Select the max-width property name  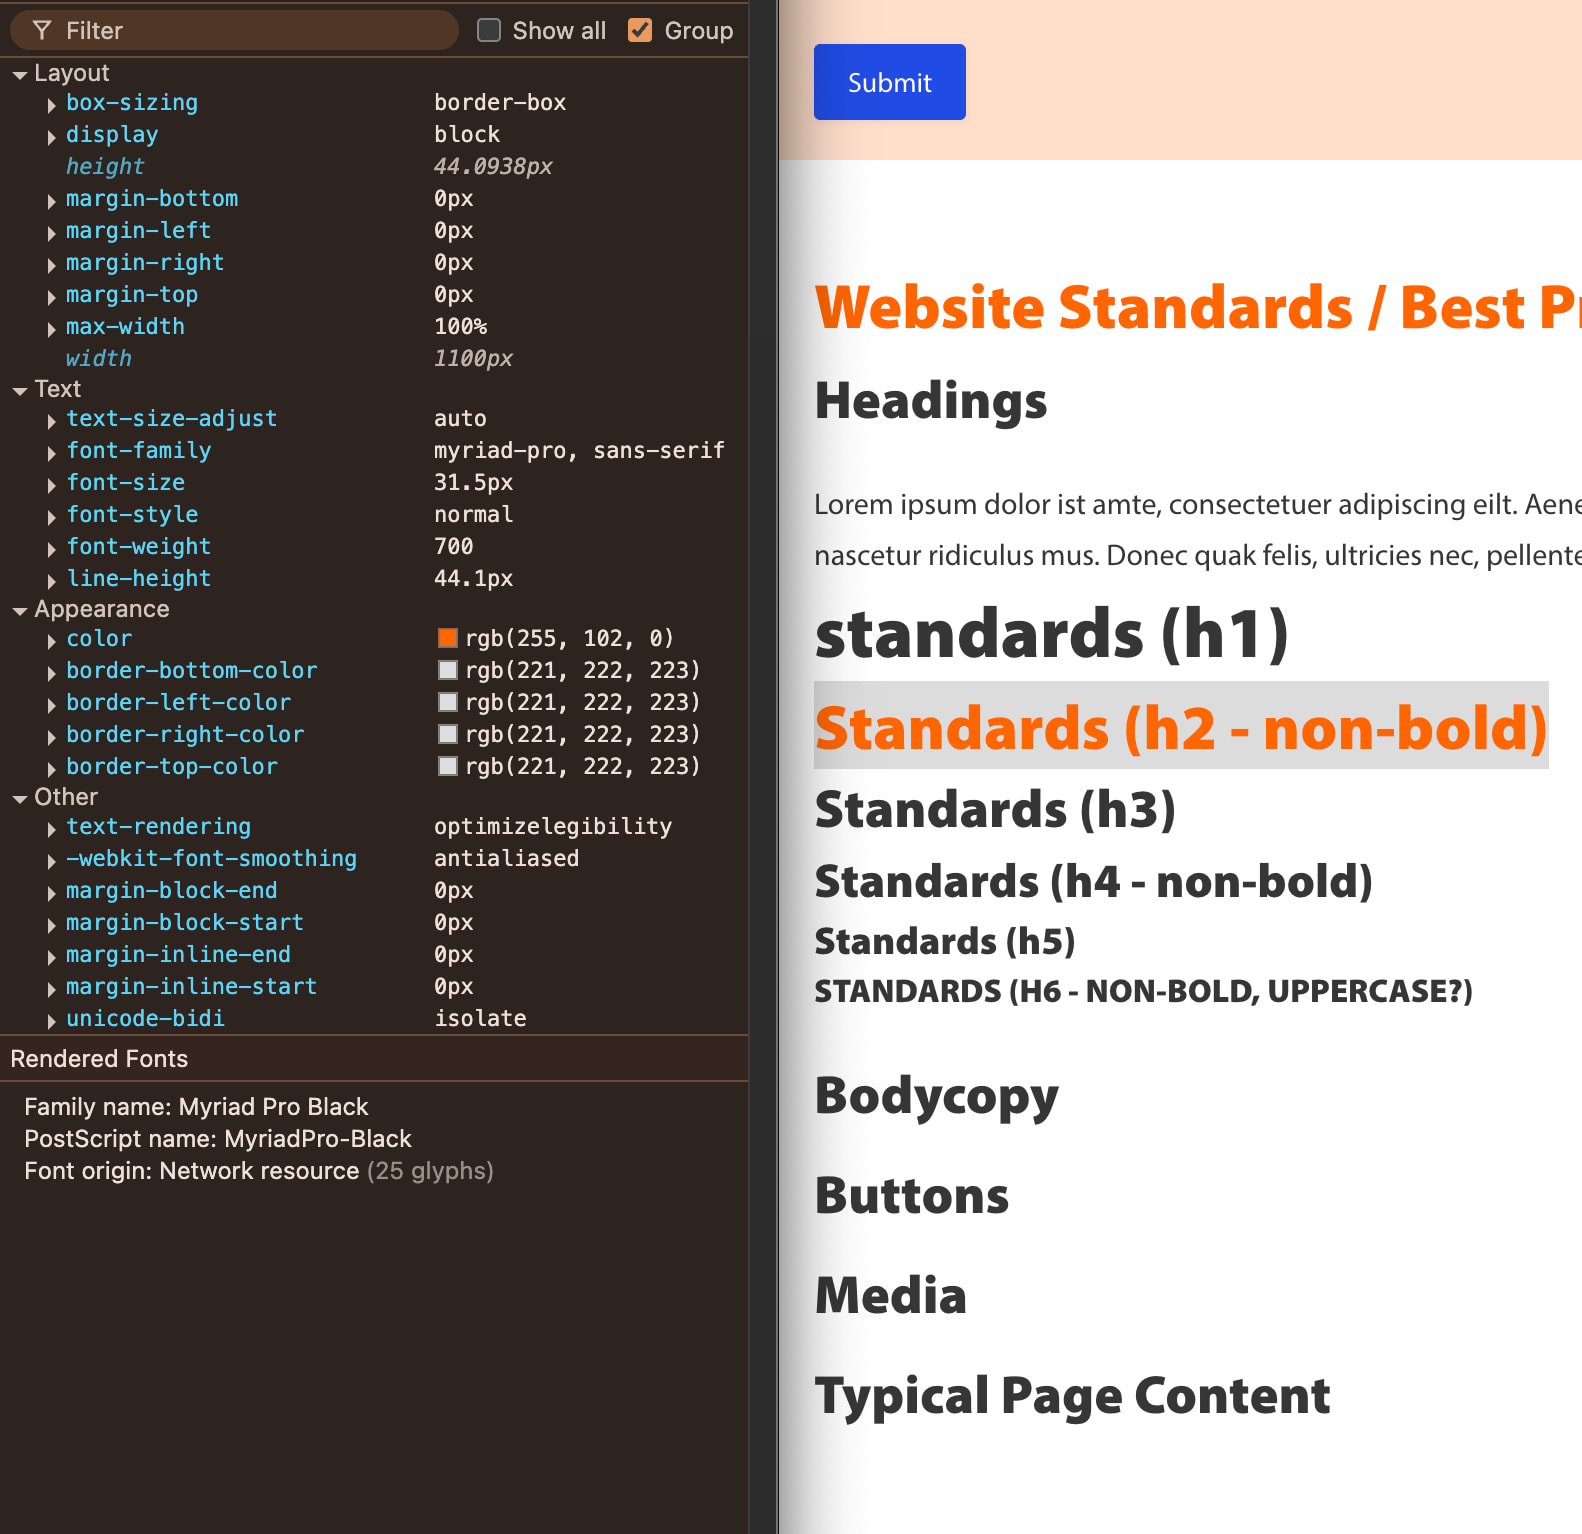coord(125,327)
